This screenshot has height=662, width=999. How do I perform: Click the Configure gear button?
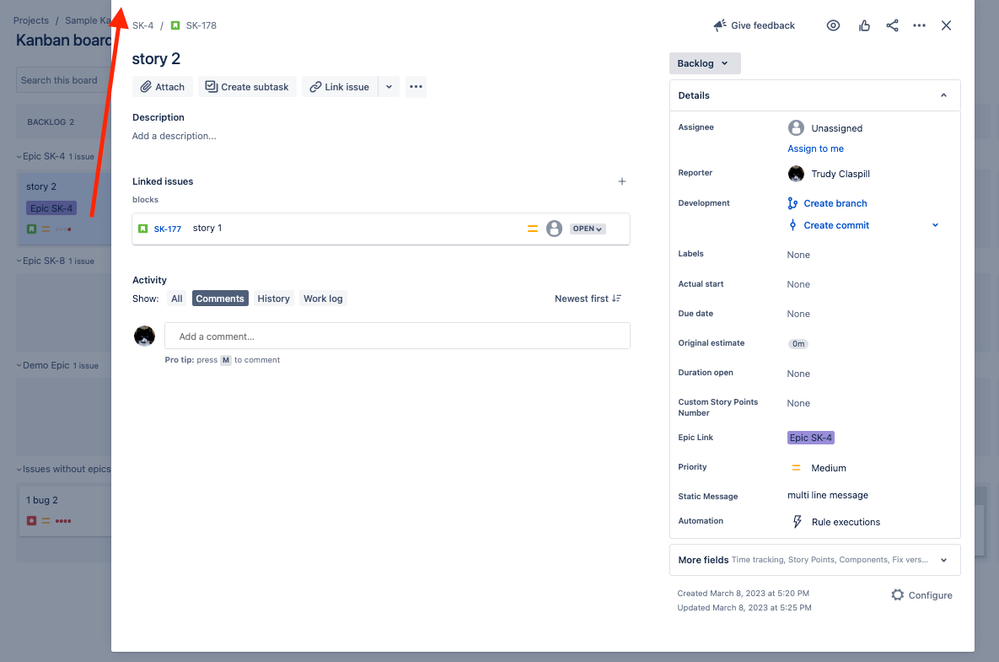coord(922,595)
